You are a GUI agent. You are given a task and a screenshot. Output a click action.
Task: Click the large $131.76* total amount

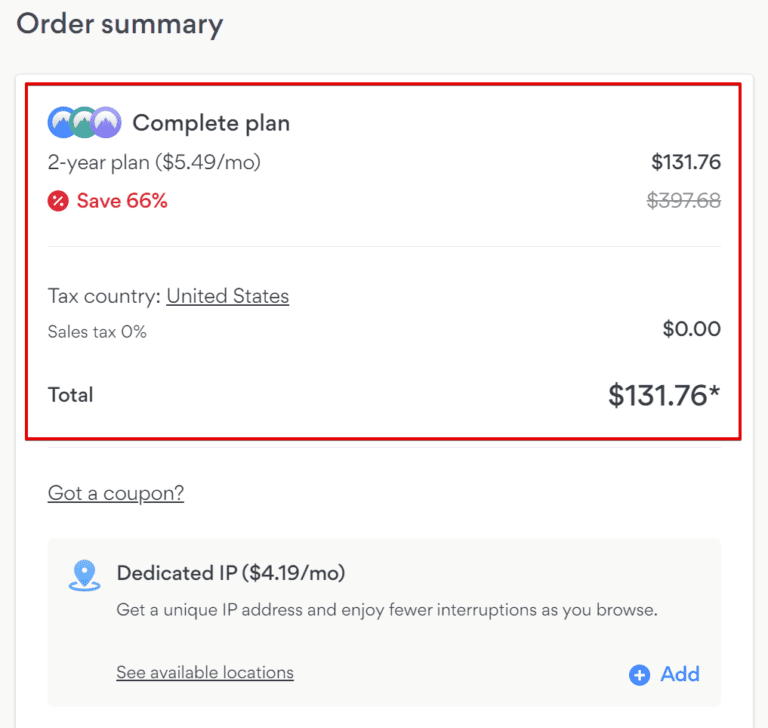click(663, 396)
